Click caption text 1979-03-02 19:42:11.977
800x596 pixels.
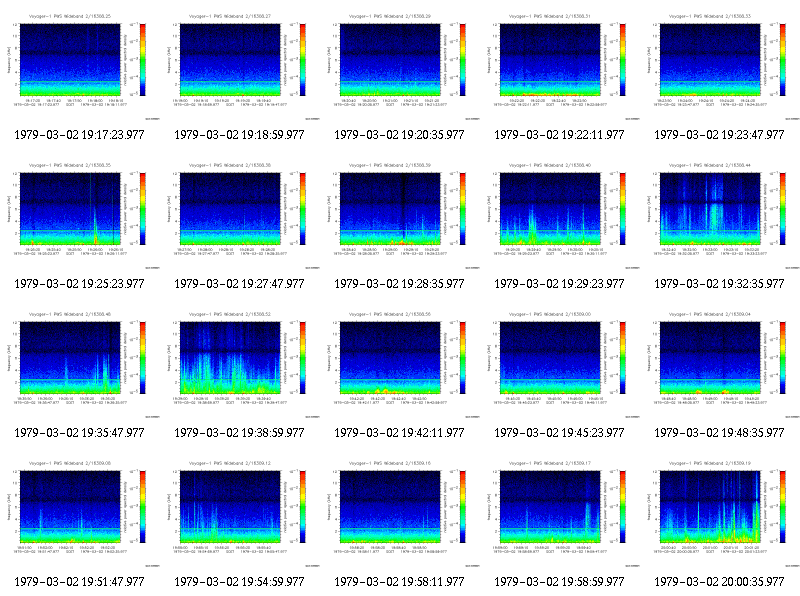(x=399, y=433)
